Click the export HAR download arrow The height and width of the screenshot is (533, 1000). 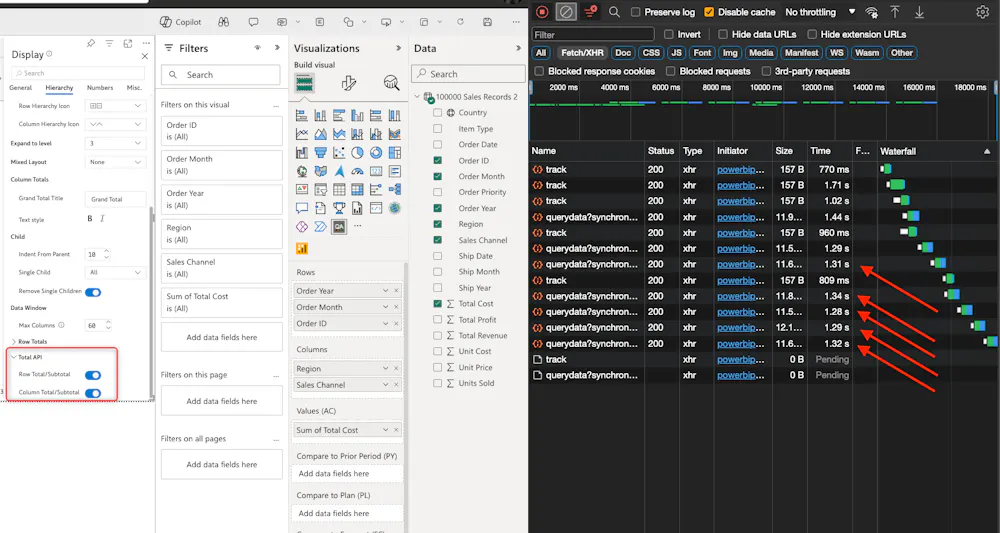point(919,11)
